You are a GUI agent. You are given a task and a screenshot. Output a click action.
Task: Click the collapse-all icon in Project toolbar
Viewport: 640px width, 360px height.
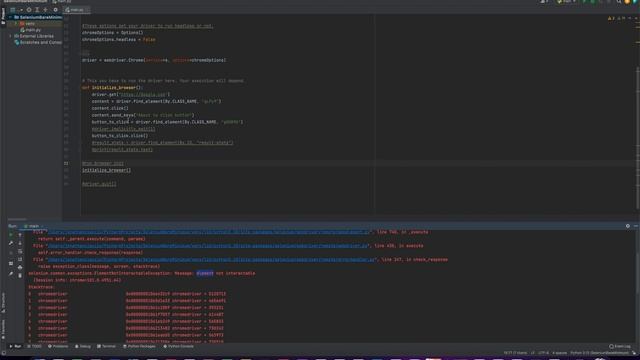coord(46,10)
